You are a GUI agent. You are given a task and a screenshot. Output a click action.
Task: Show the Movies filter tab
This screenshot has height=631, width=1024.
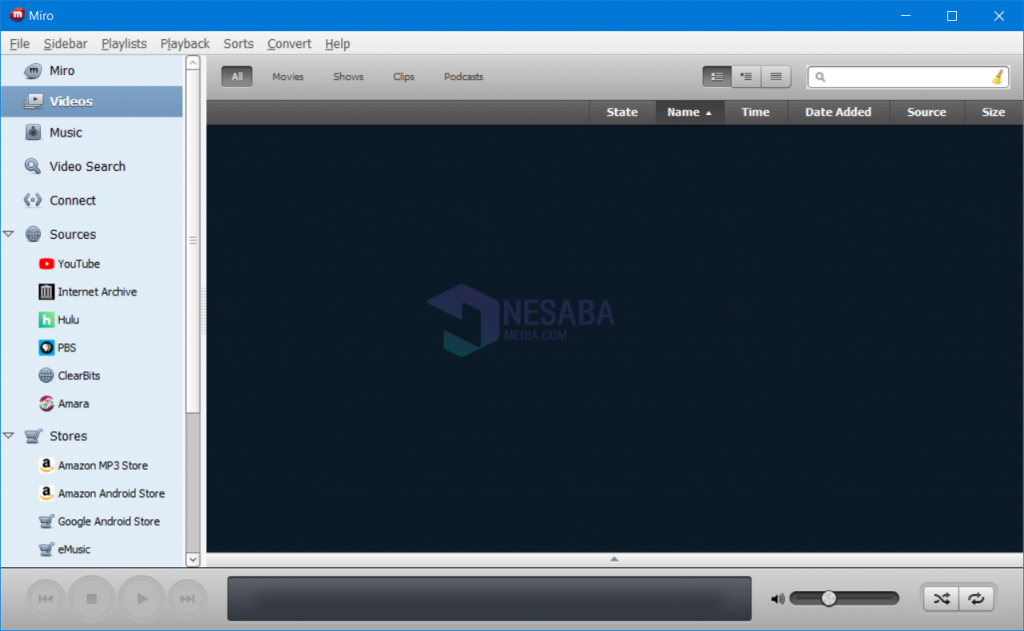[x=288, y=77]
